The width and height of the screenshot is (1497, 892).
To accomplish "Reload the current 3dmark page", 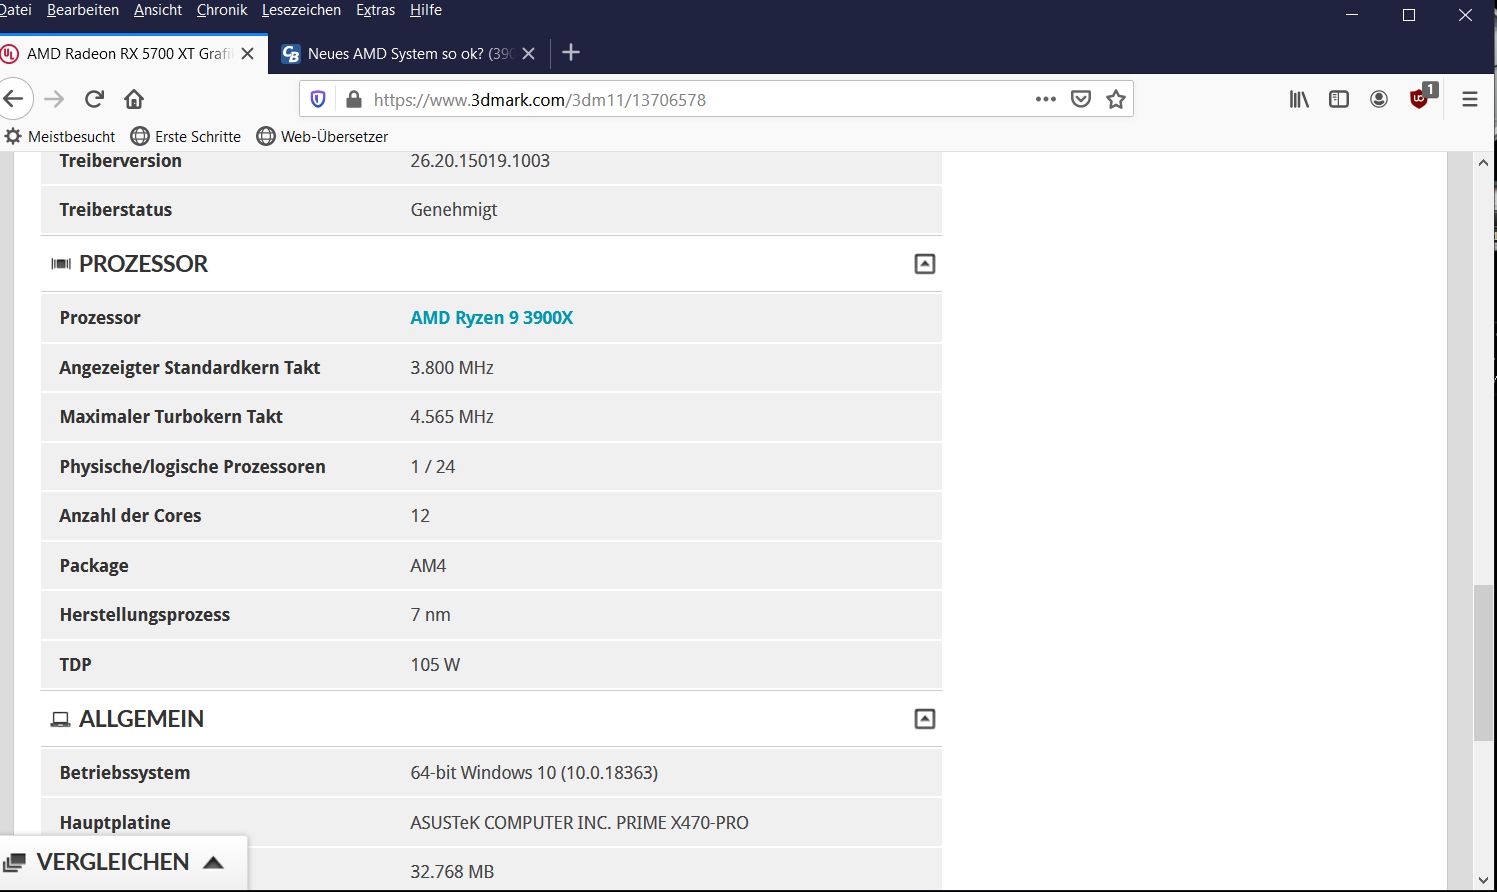I will pos(94,99).
